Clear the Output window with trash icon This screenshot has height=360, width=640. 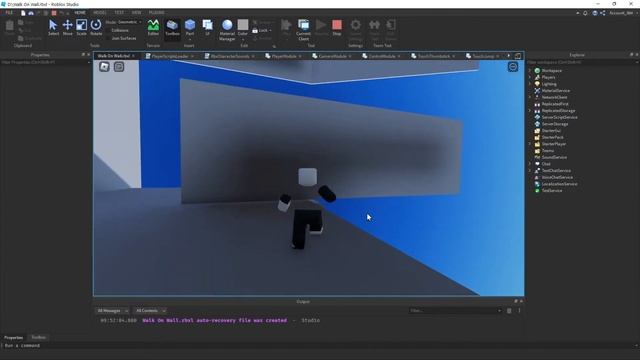click(509, 311)
